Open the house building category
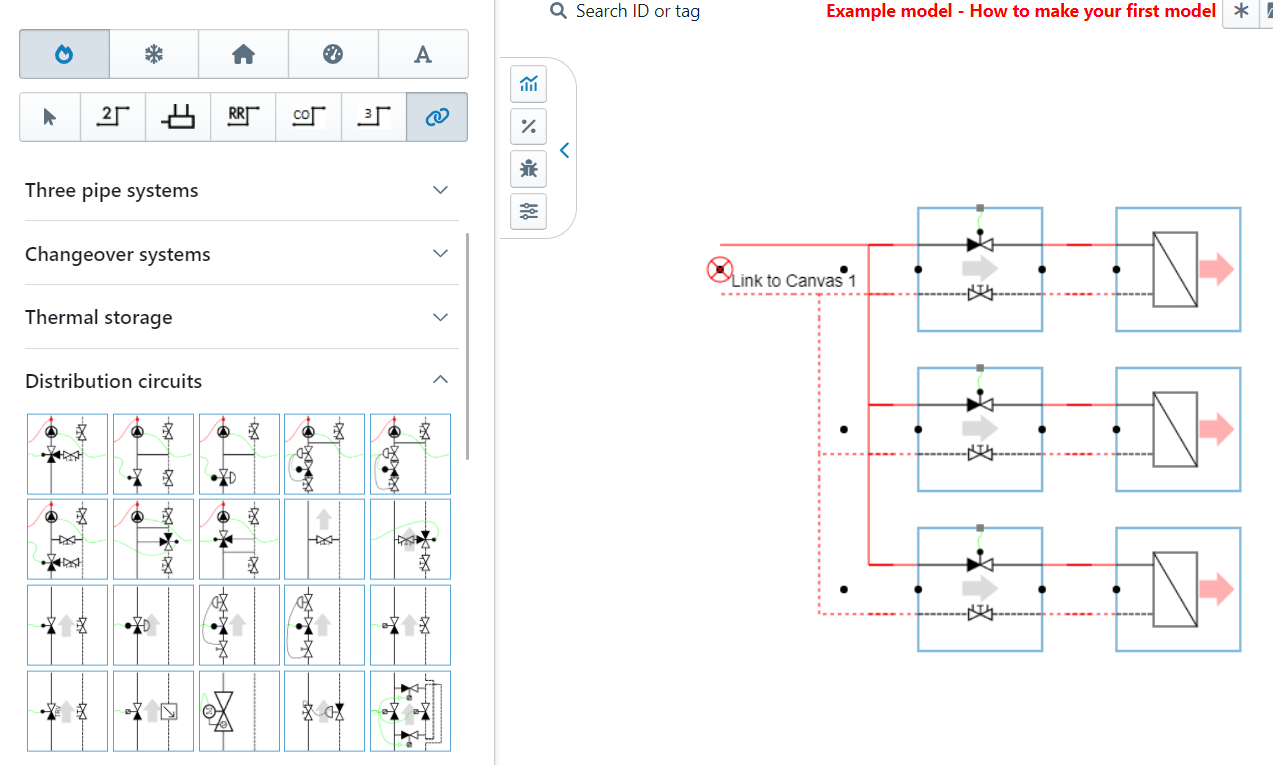This screenshot has width=1273, height=765. click(243, 54)
